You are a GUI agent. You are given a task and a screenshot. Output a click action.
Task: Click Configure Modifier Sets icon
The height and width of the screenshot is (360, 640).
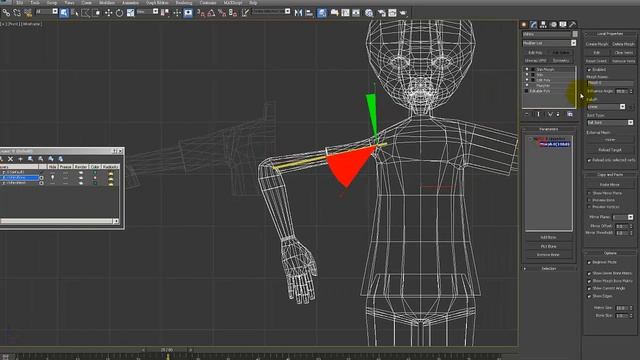(570, 114)
